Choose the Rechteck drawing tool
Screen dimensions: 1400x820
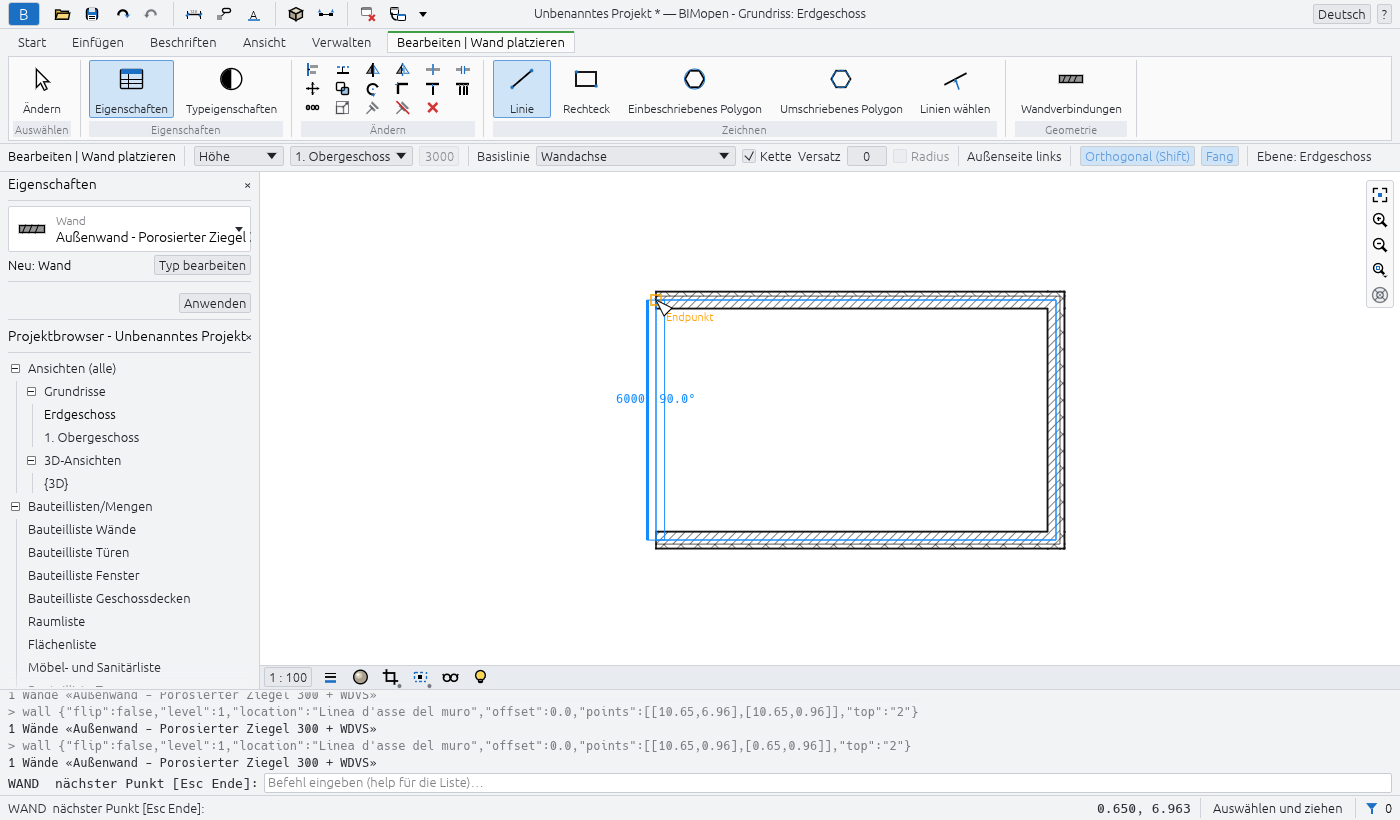pos(586,89)
